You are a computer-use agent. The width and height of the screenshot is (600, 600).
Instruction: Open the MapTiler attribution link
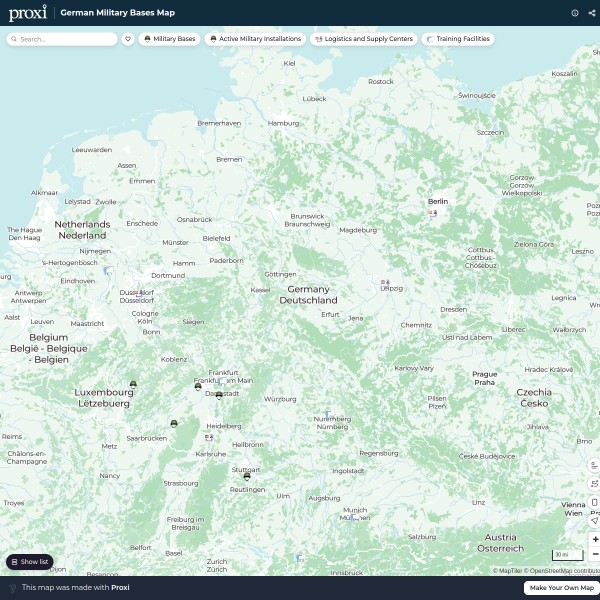point(507,571)
